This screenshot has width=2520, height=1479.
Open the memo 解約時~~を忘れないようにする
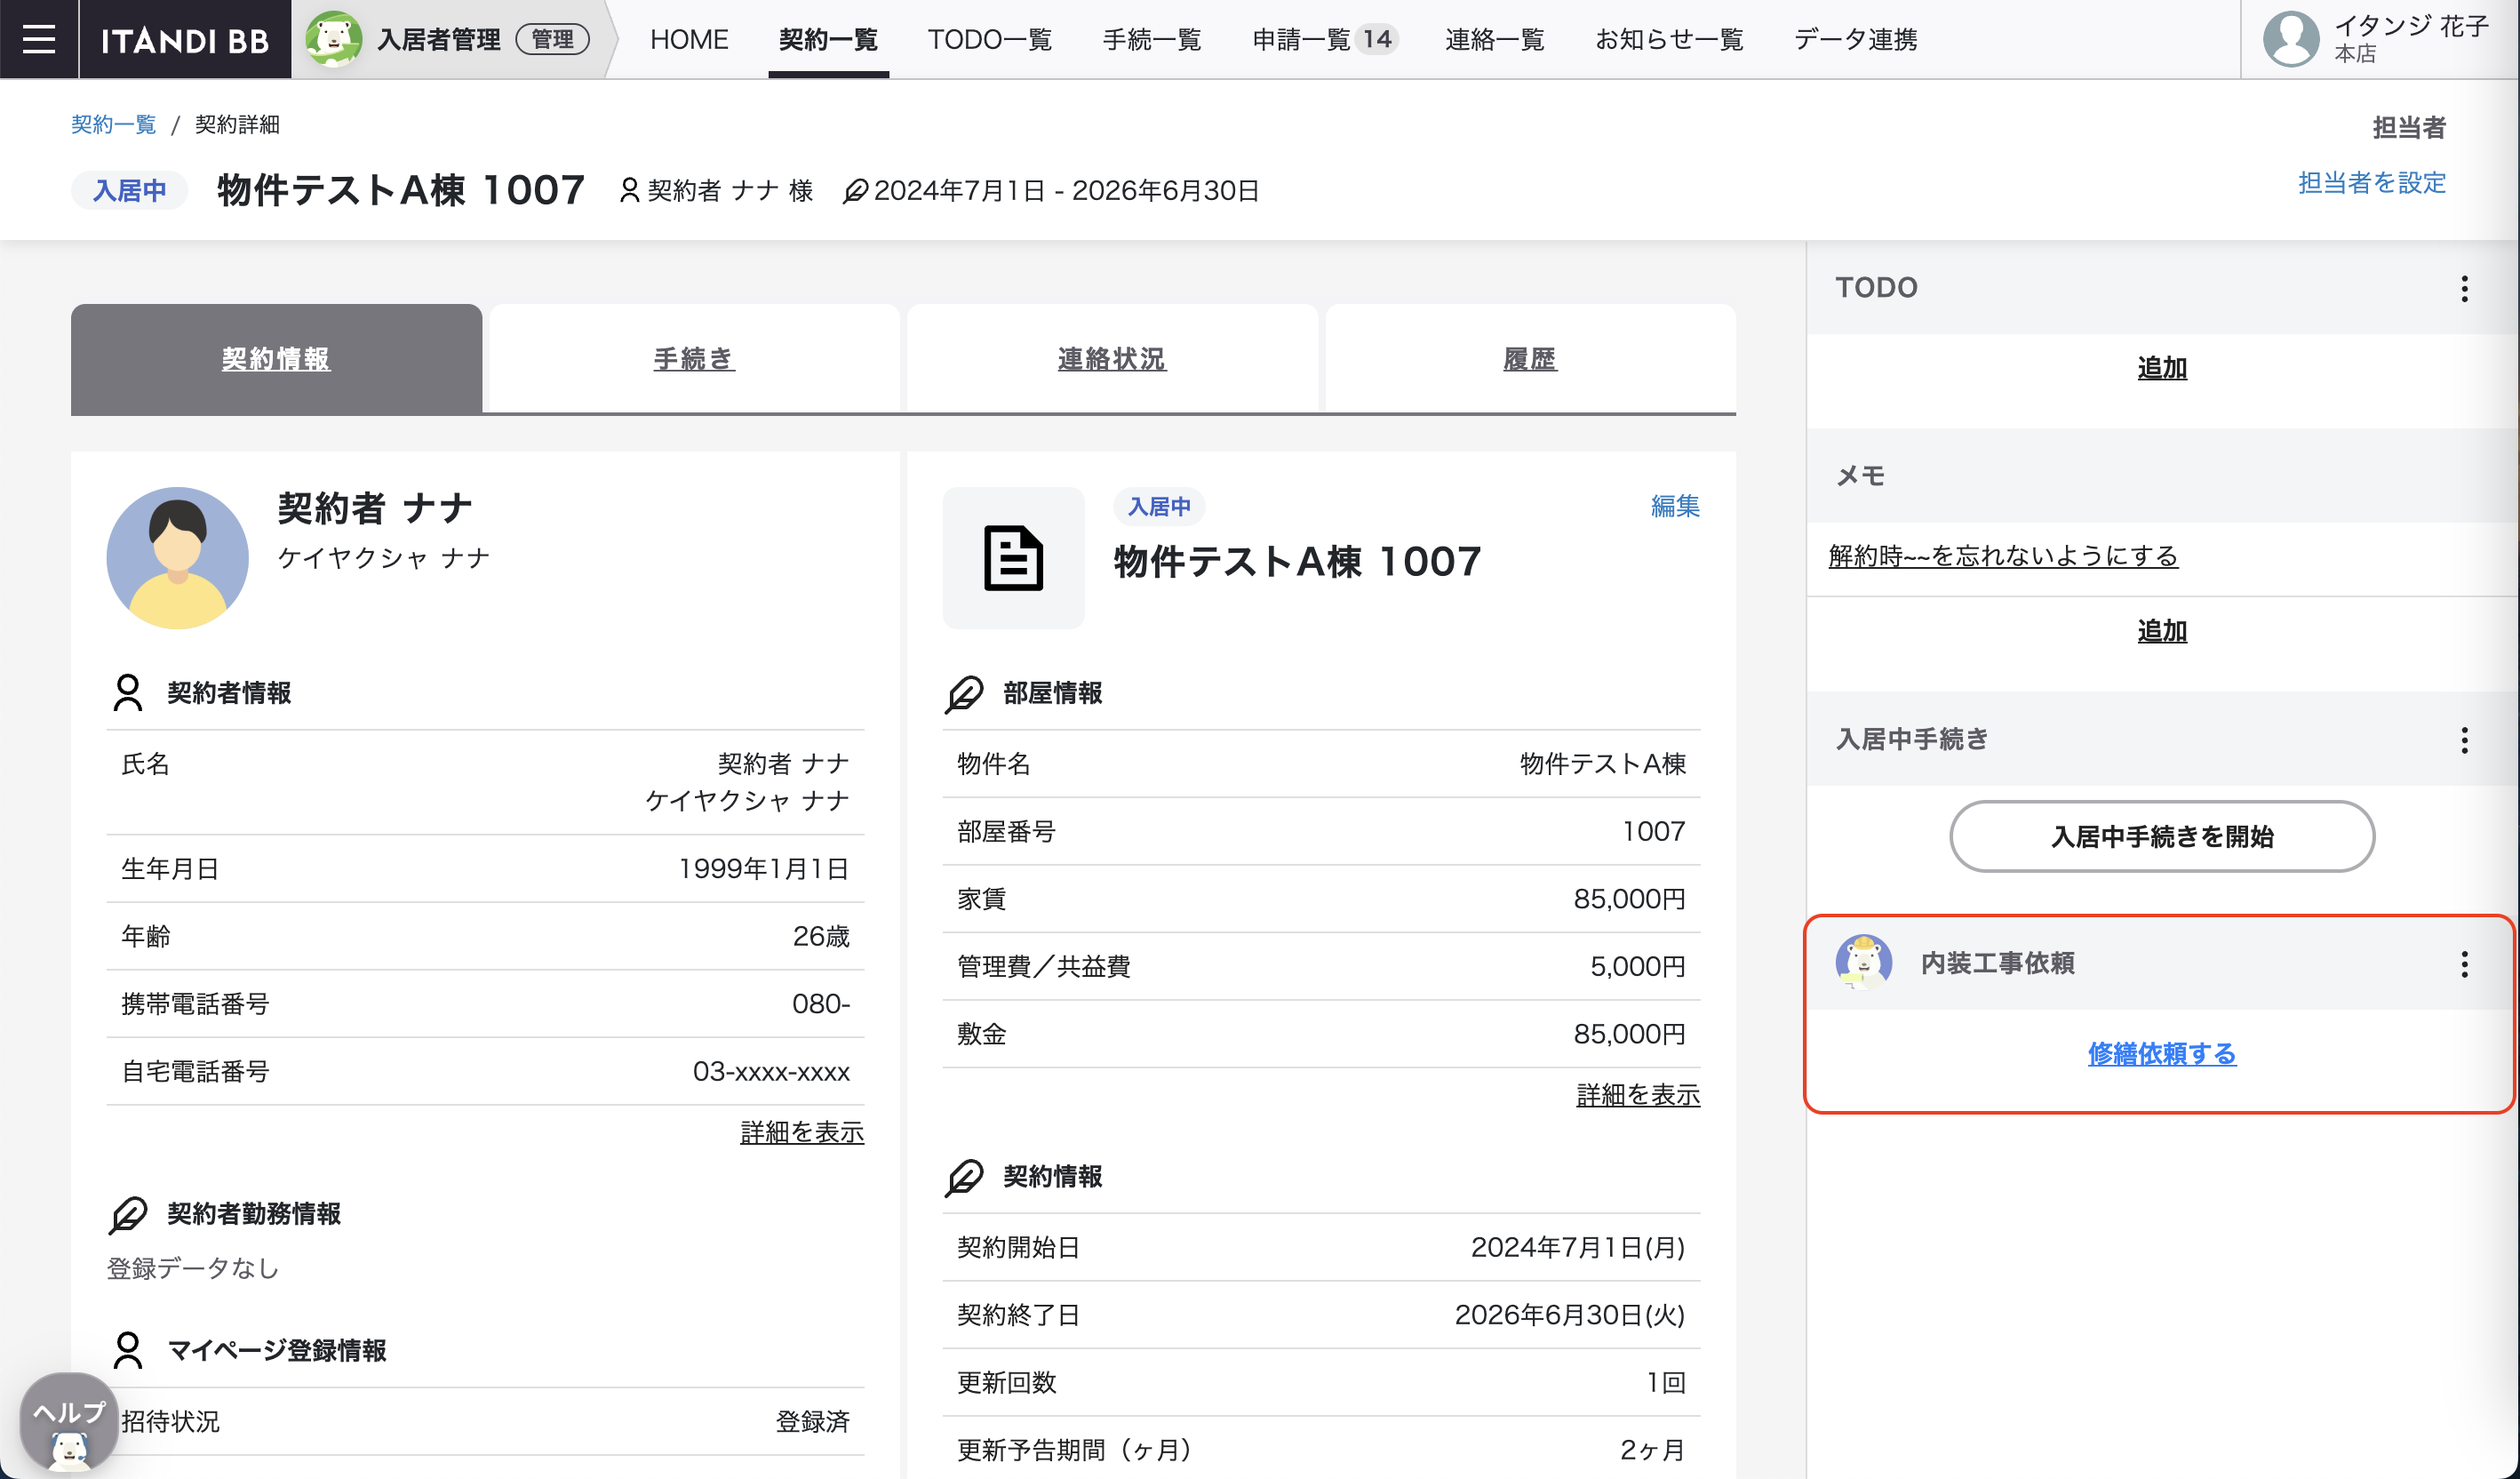[2002, 556]
